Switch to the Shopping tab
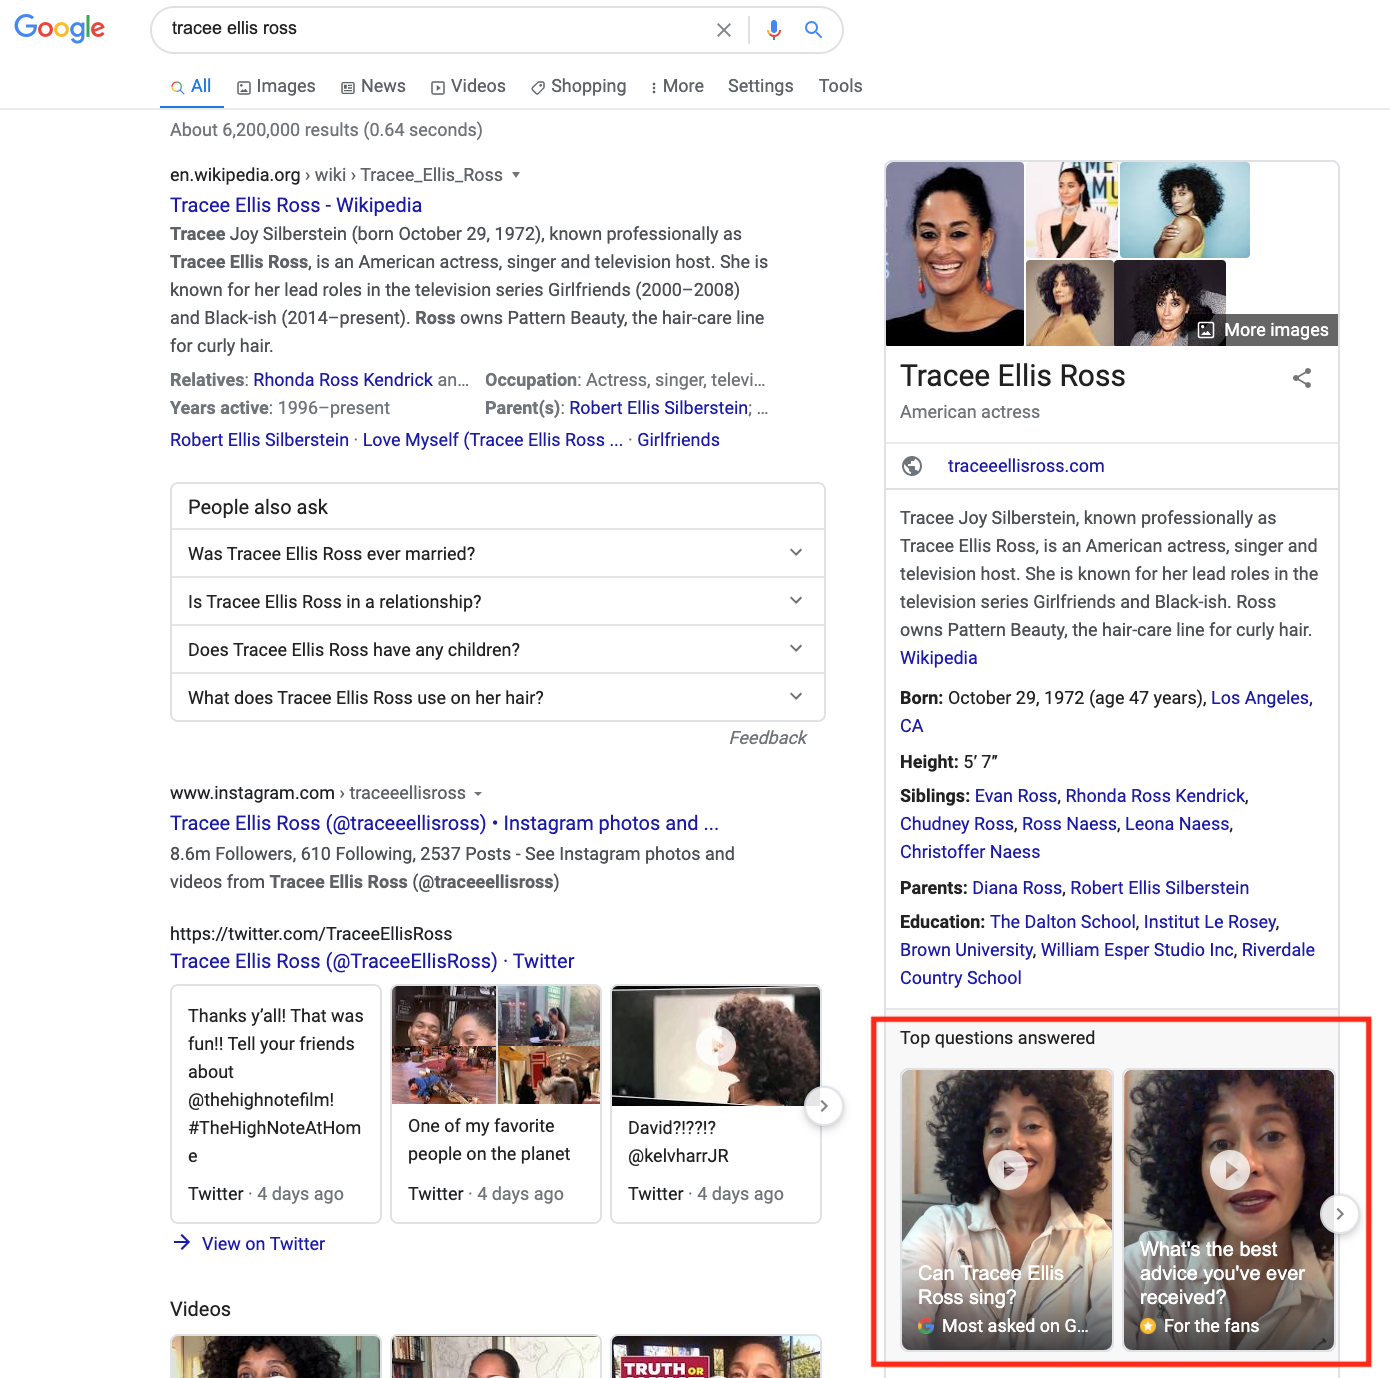 [x=579, y=87]
